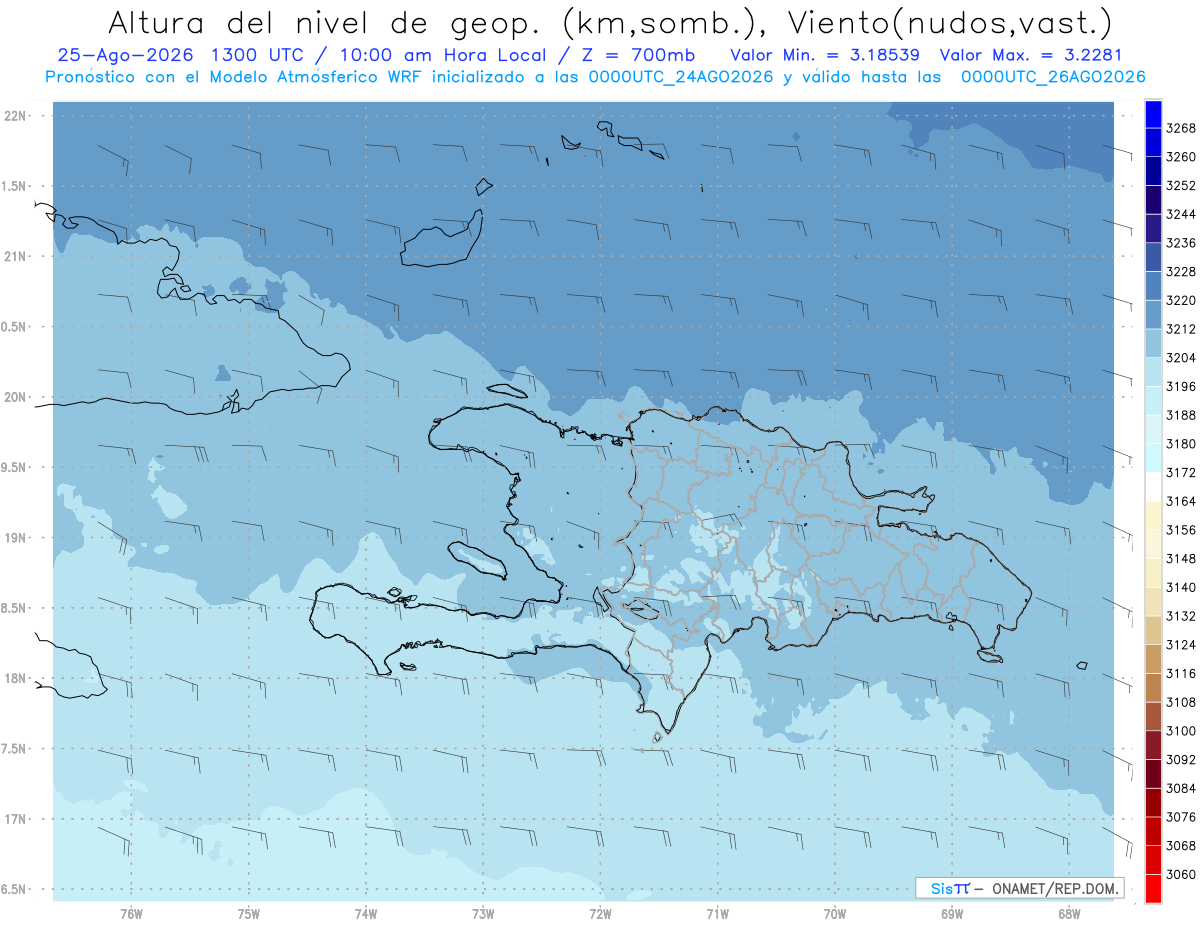Click the main title 'Altura del nivel de geop.'

click(325, 22)
